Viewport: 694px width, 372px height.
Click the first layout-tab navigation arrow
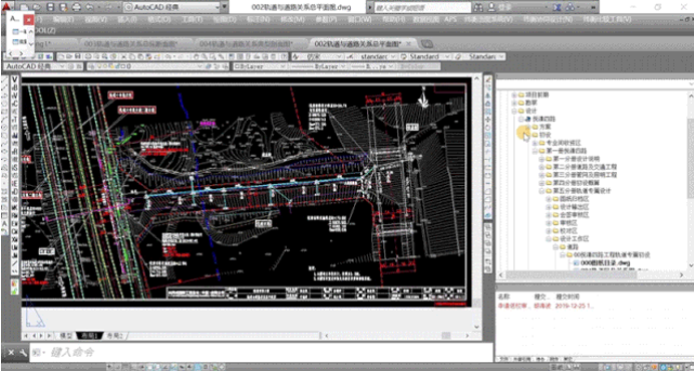pos(27,336)
